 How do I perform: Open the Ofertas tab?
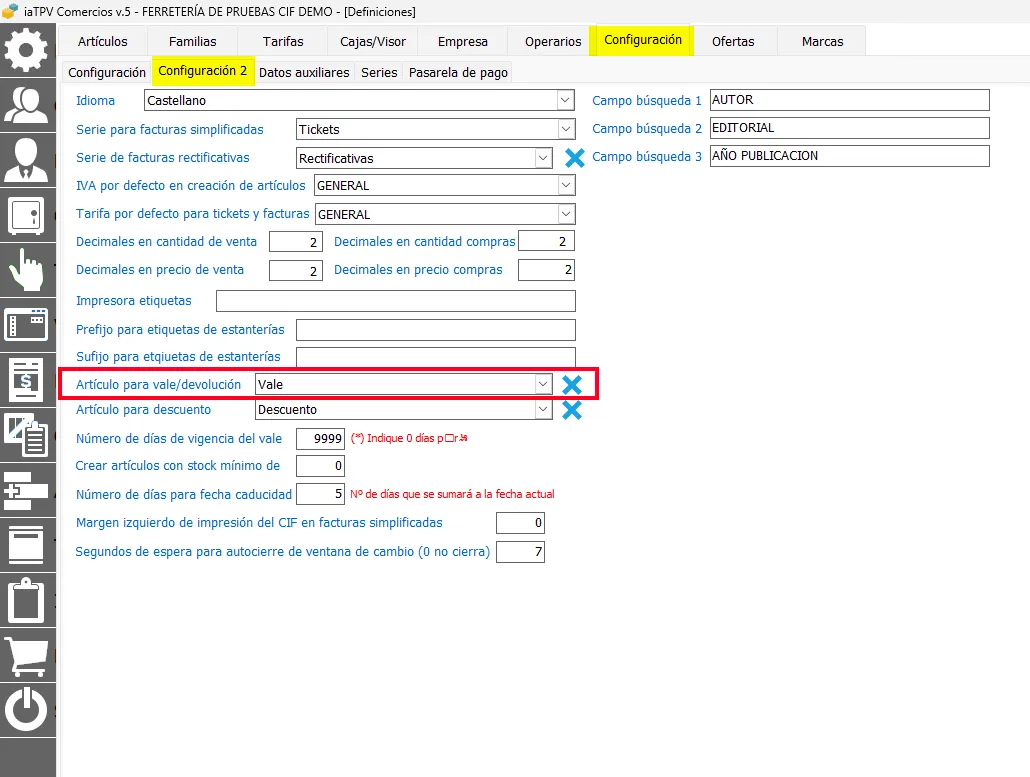(x=733, y=41)
